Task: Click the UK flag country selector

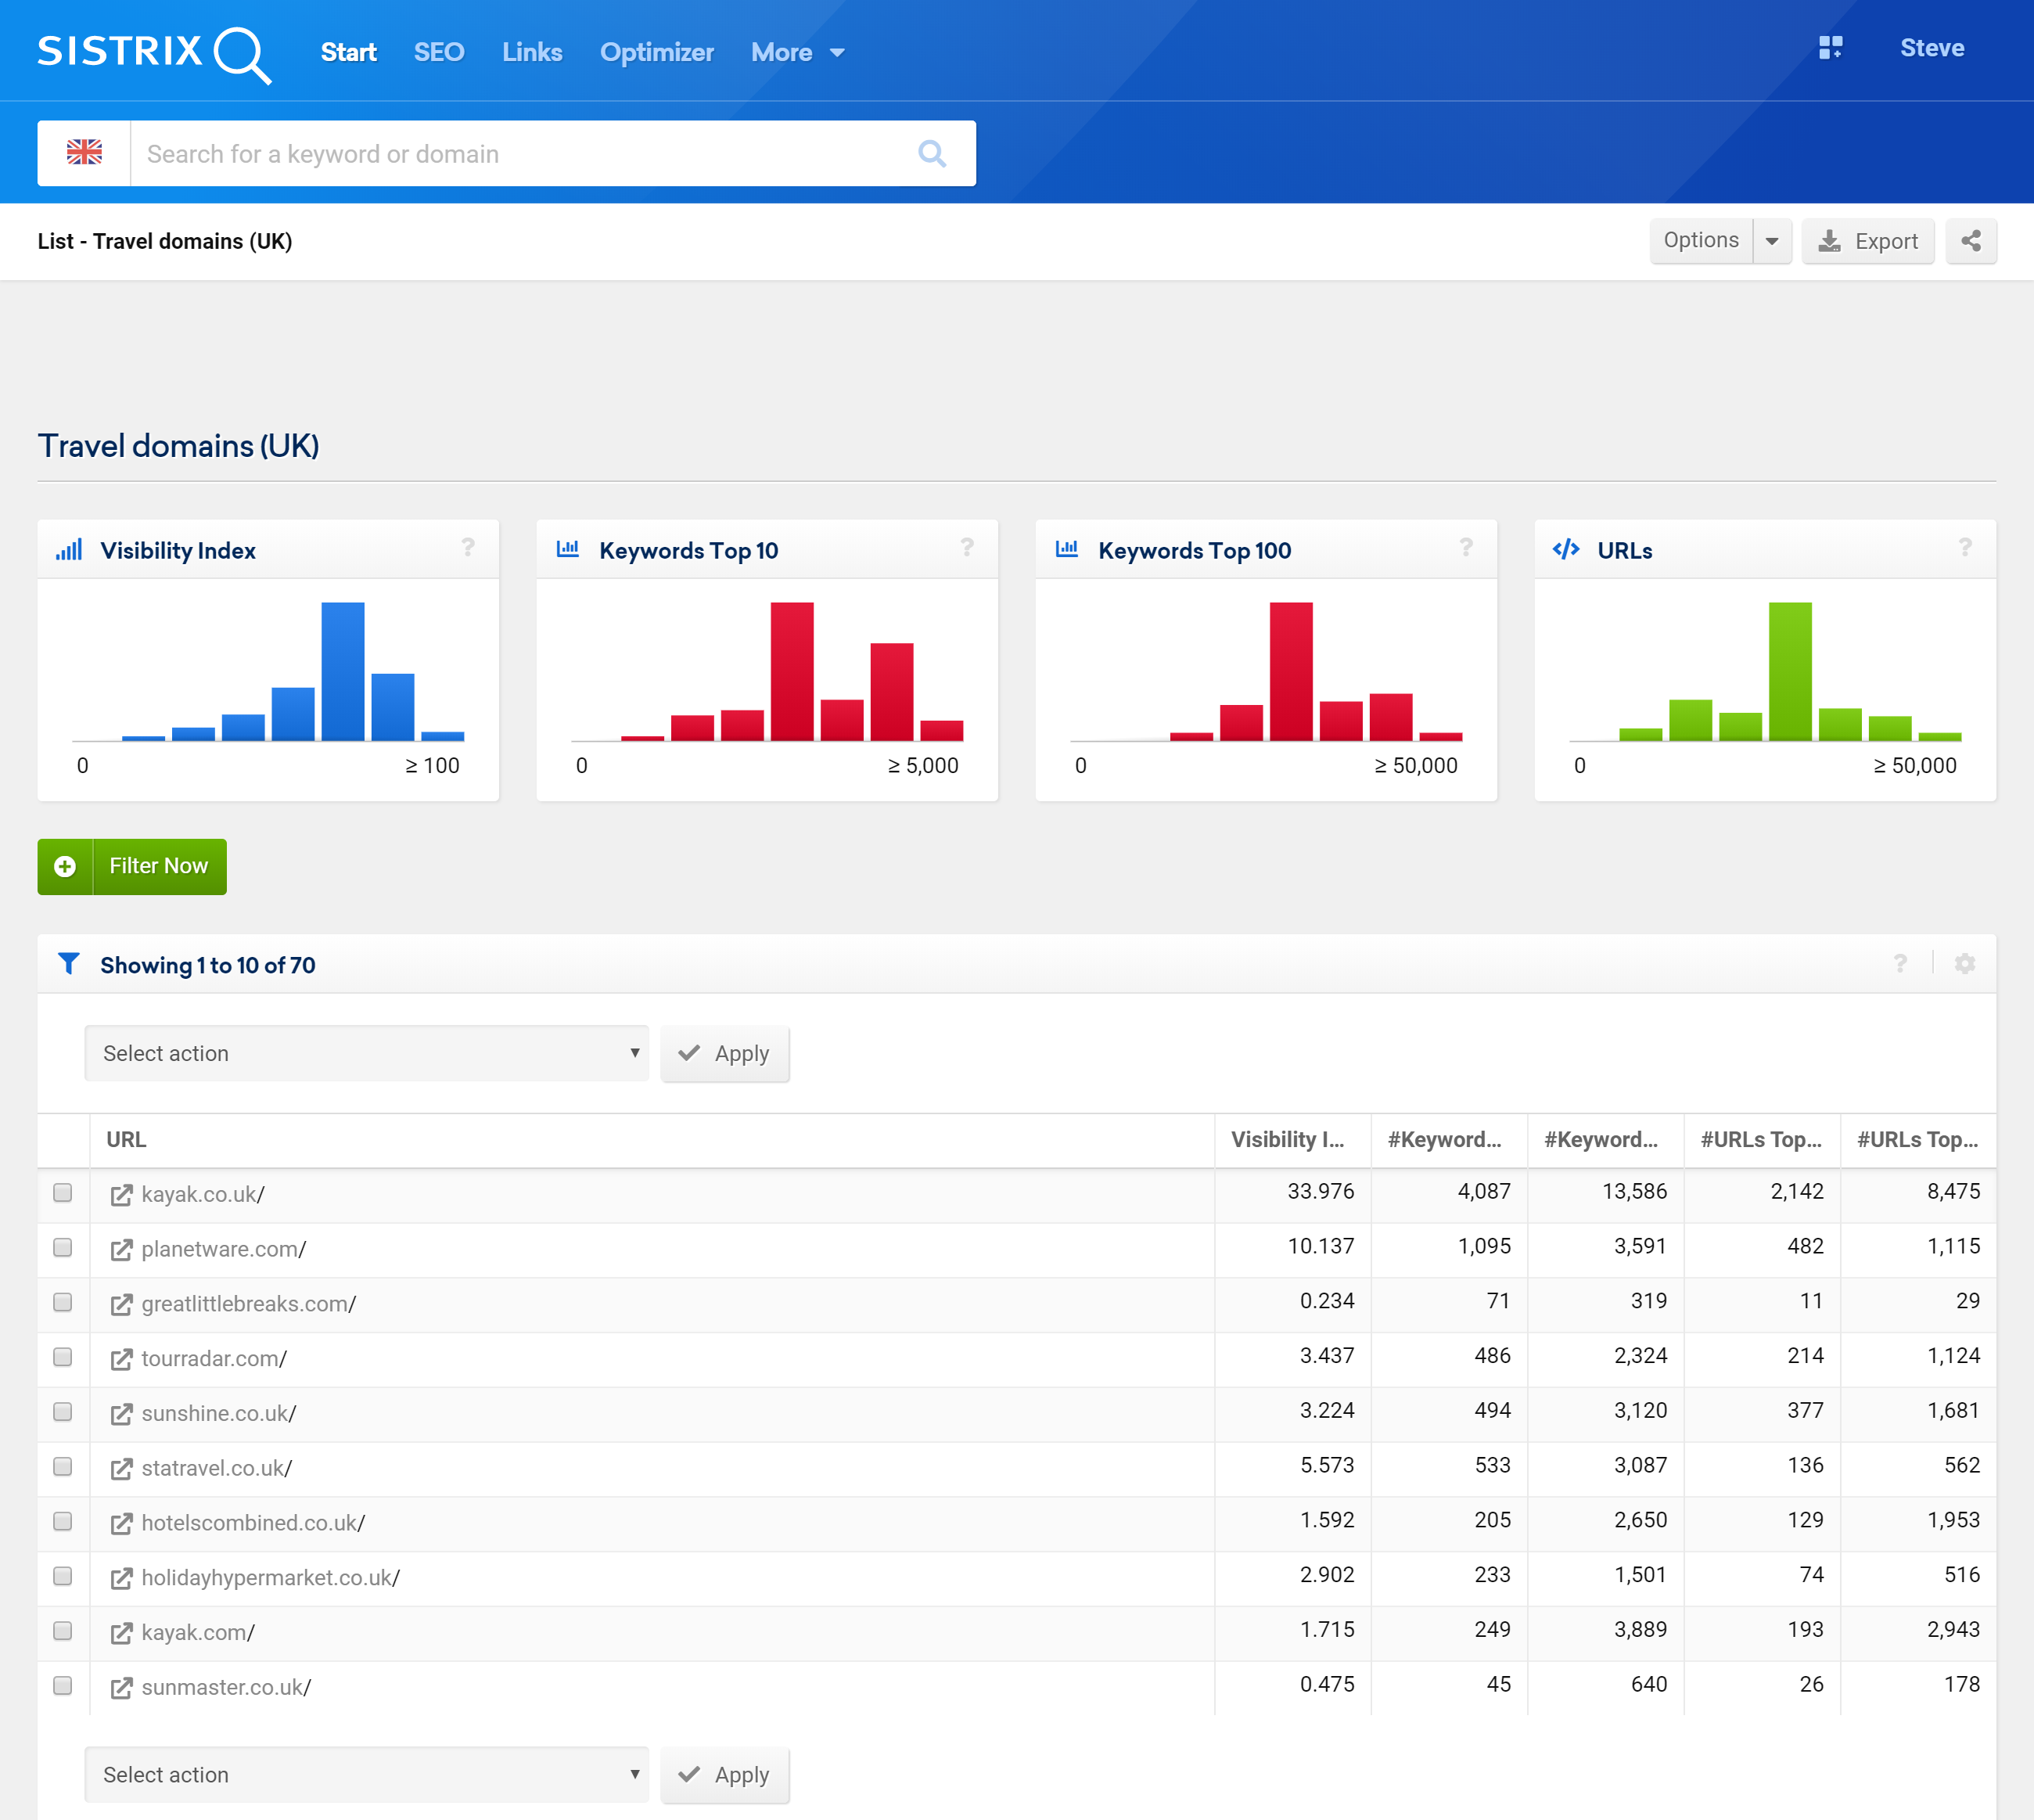Action: (x=84, y=153)
